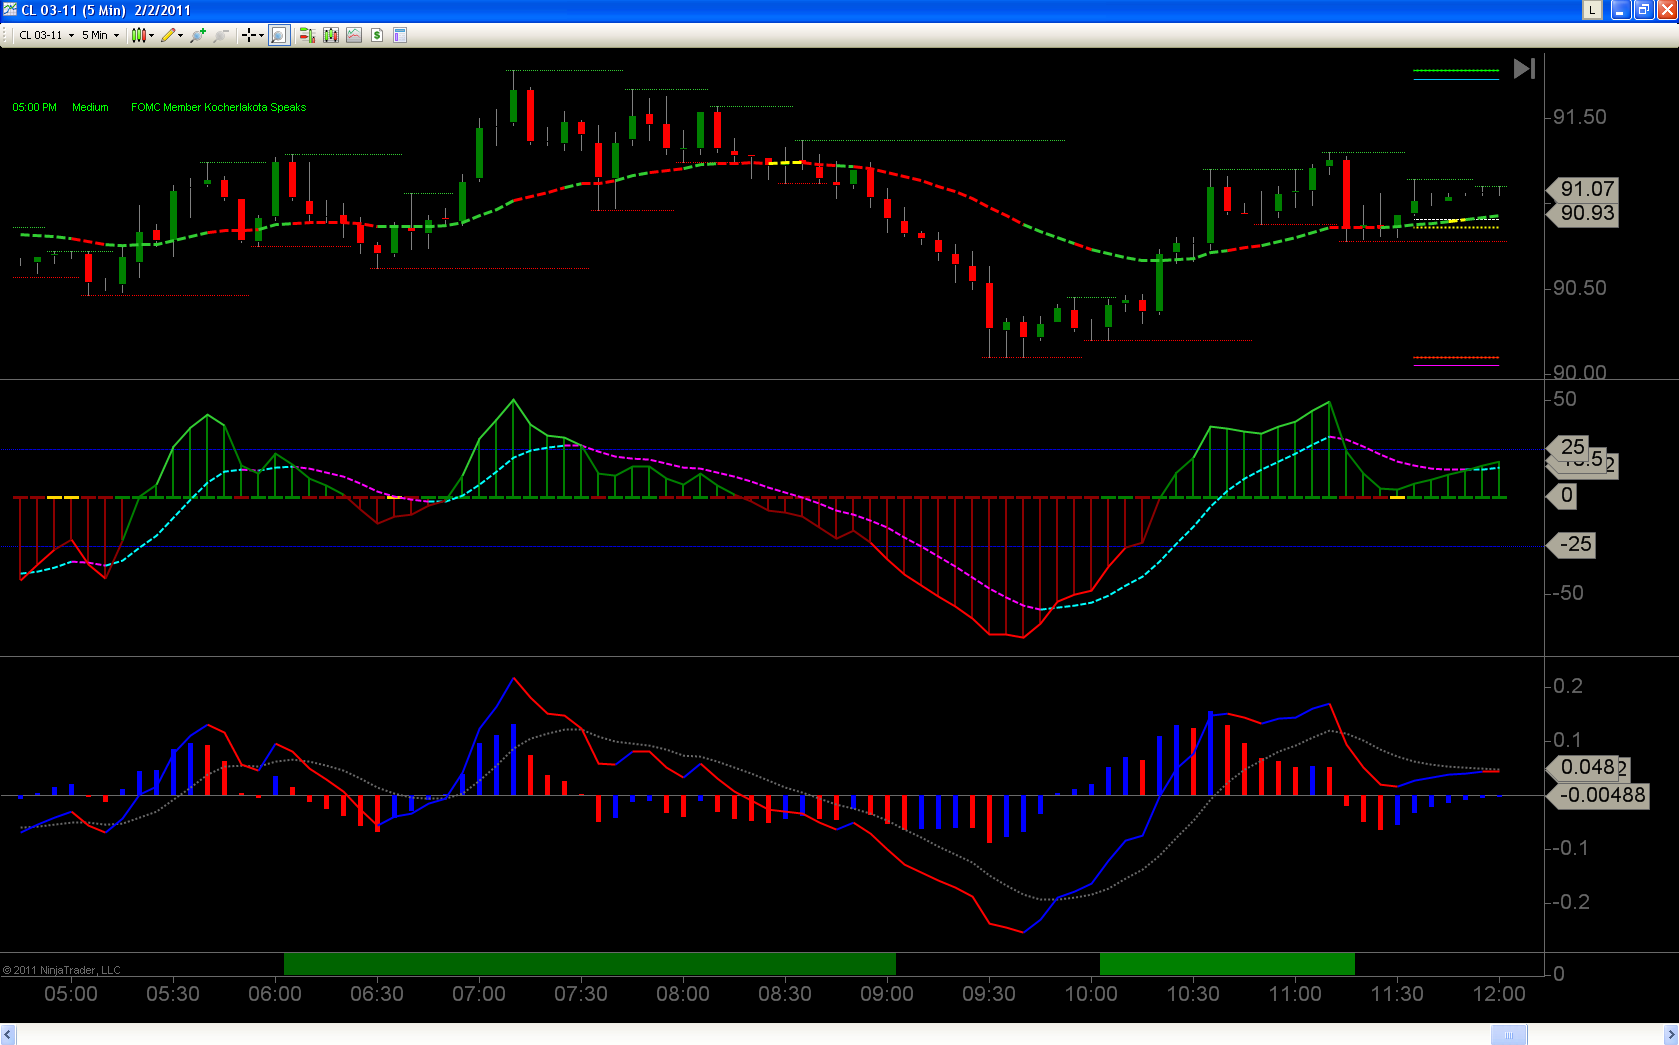Click the 07:00 time axis label
Viewport: 1679px width, 1045px height.
(x=479, y=994)
